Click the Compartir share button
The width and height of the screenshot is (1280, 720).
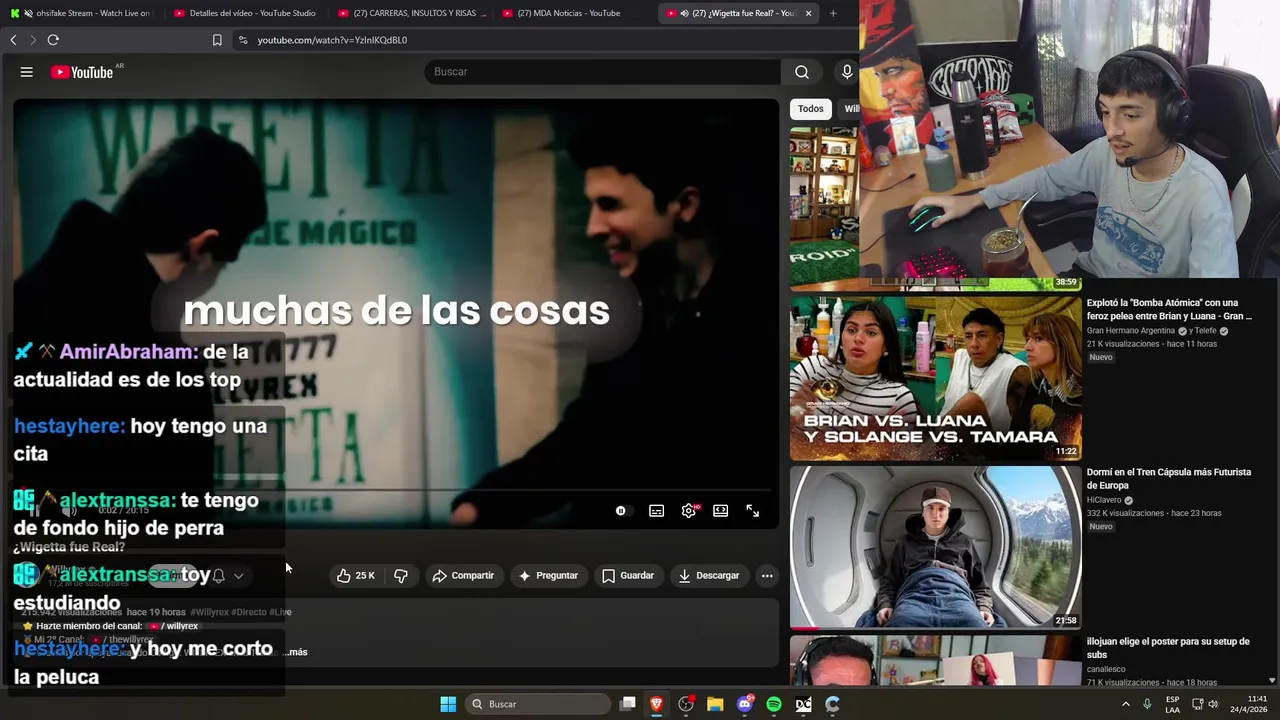pyautogui.click(x=463, y=576)
